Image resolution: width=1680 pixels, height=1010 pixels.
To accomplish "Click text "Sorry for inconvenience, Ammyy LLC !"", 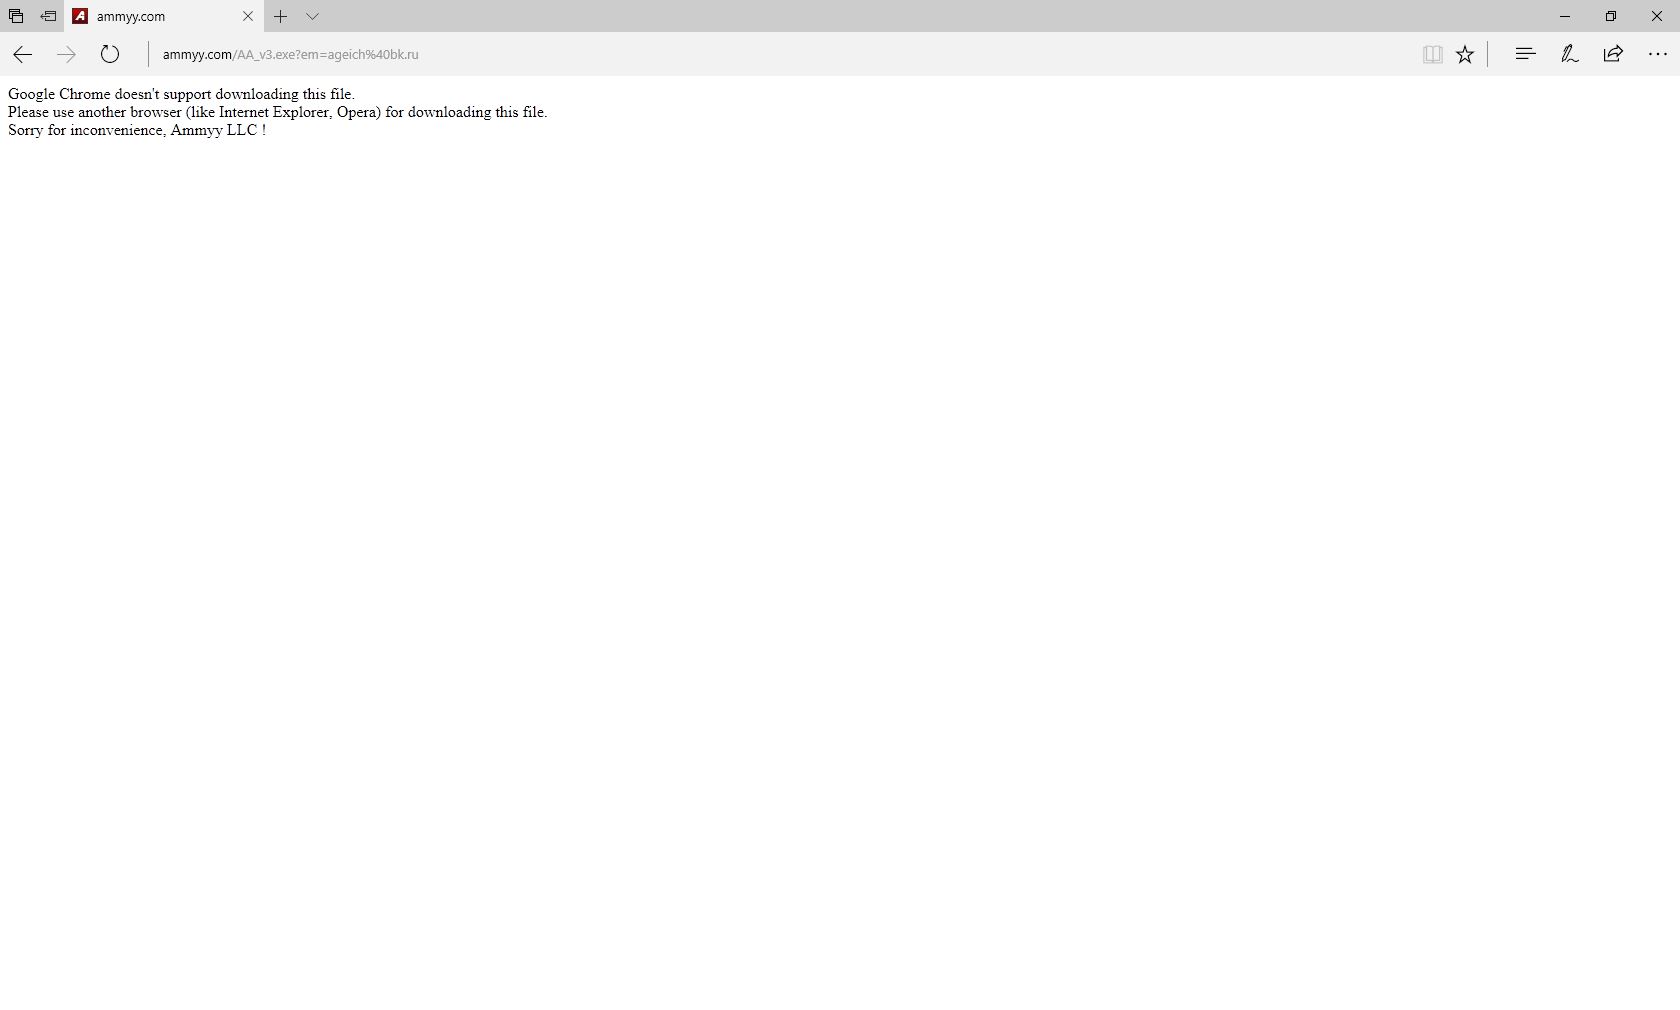I will 137,130.
